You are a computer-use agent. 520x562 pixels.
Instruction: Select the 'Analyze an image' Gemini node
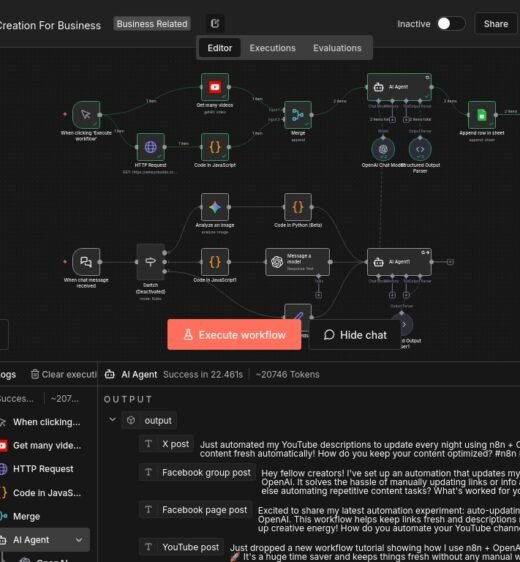pos(215,207)
